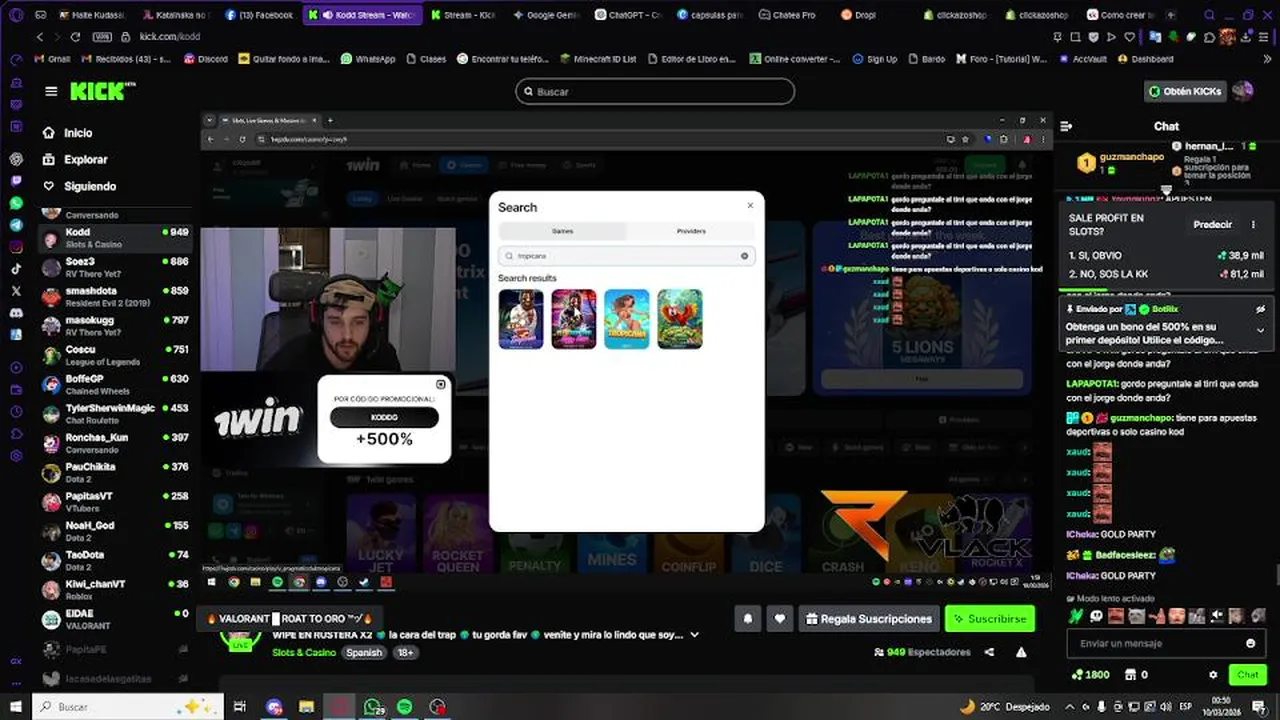Open the user profile avatar menu
This screenshot has height=720, width=1280.
[1243, 91]
